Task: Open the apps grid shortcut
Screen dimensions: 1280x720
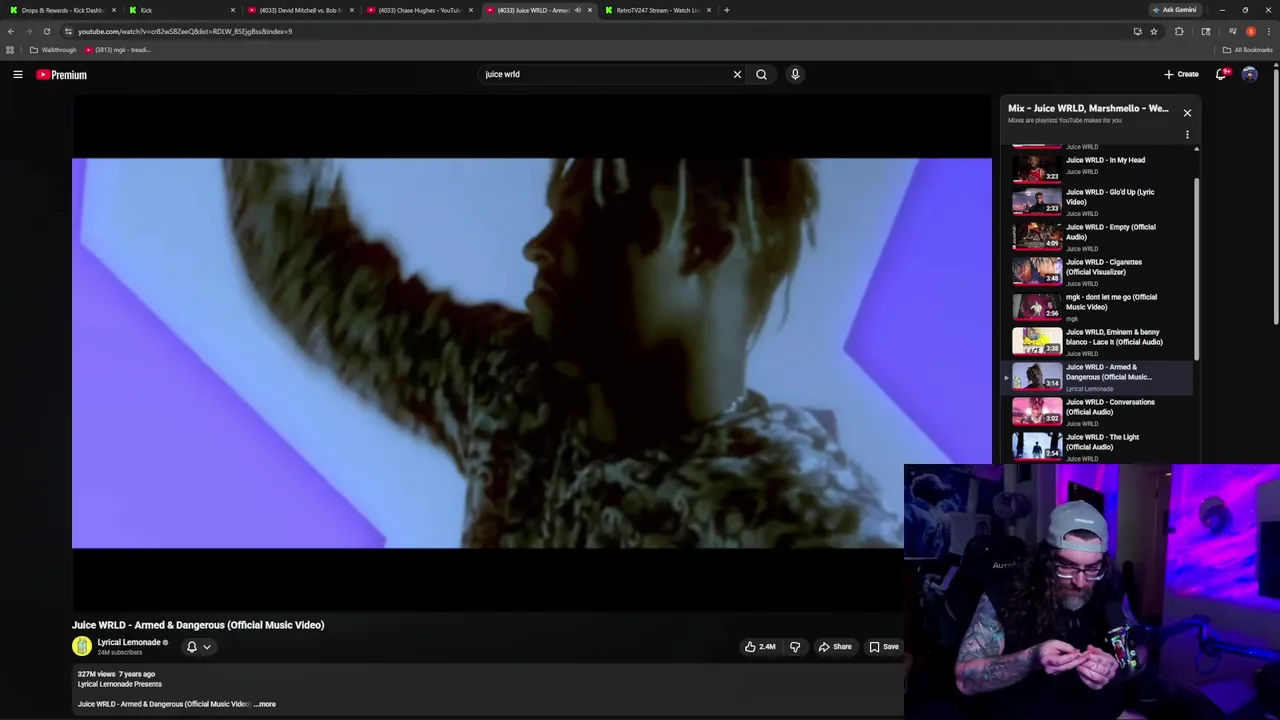Action: (x=10, y=50)
